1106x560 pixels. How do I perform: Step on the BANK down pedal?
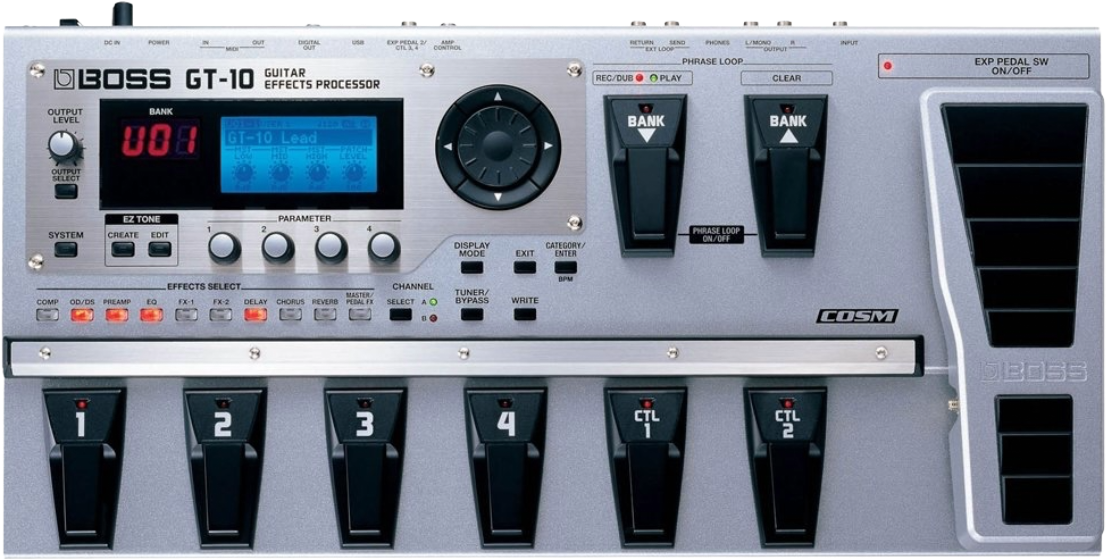(647, 175)
